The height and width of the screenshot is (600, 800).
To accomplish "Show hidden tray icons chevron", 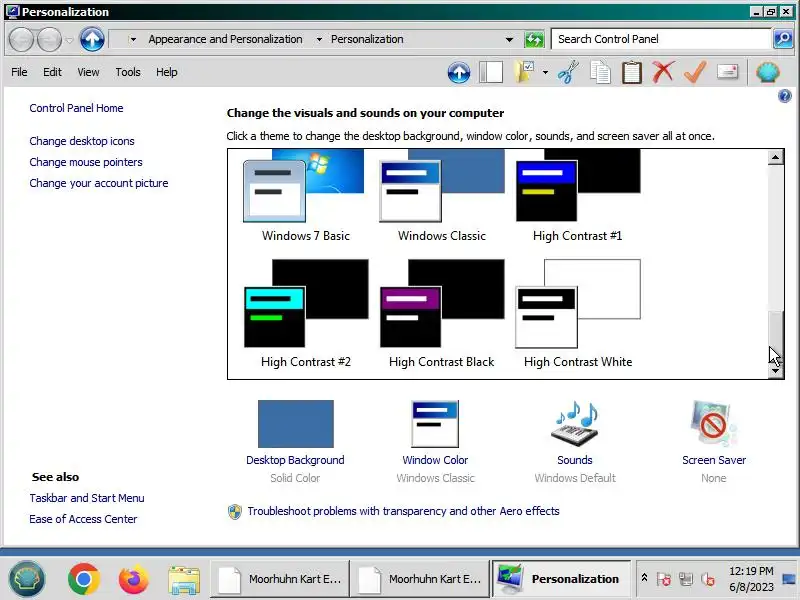I will (x=644, y=578).
